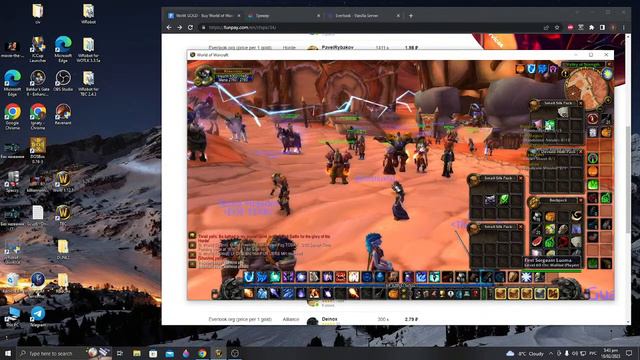Launch the World 1.12.1 WoW shortcut

tap(63, 182)
